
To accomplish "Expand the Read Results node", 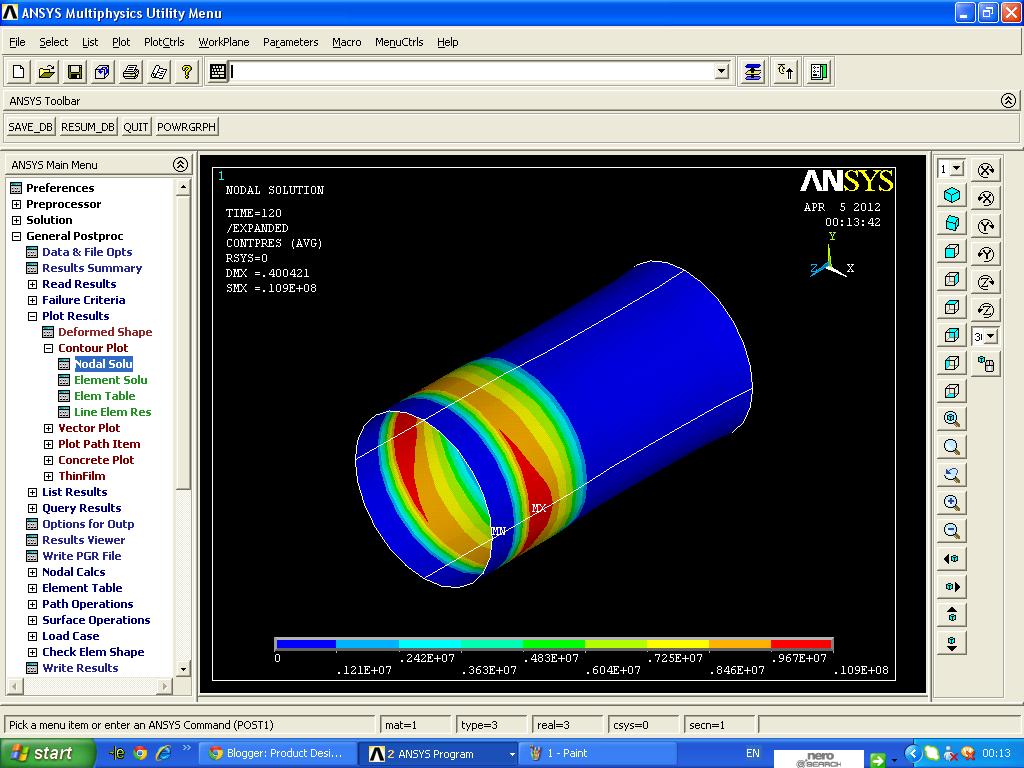I will tap(32, 284).
